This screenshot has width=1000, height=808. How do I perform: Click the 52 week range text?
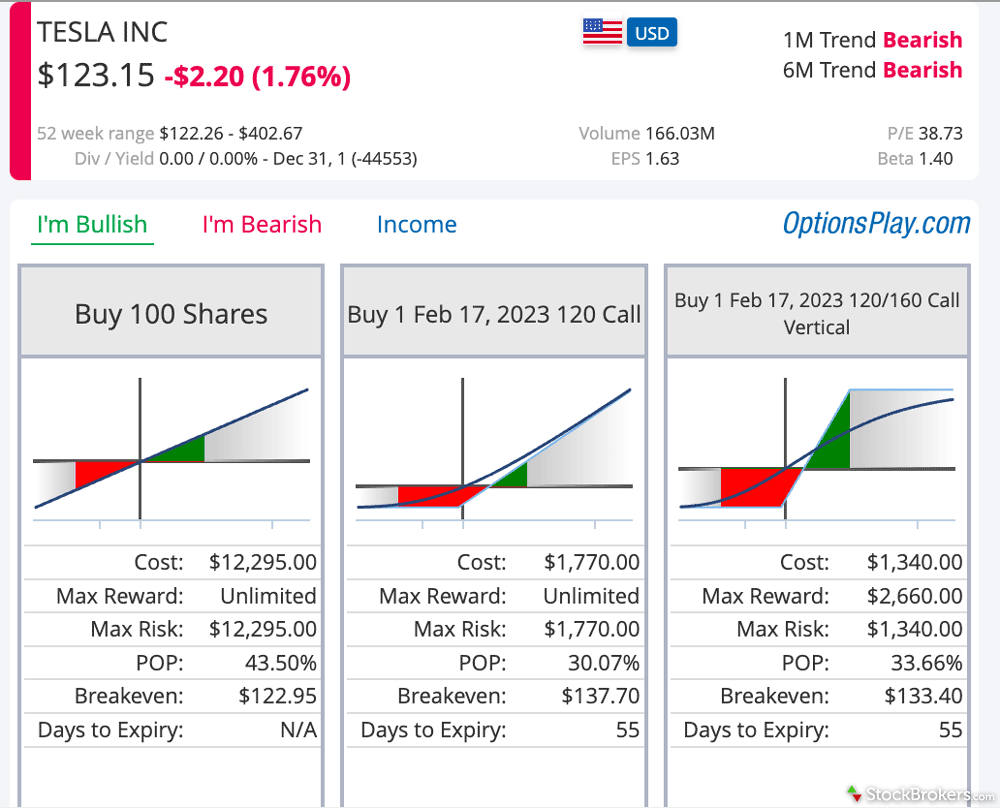click(x=95, y=133)
